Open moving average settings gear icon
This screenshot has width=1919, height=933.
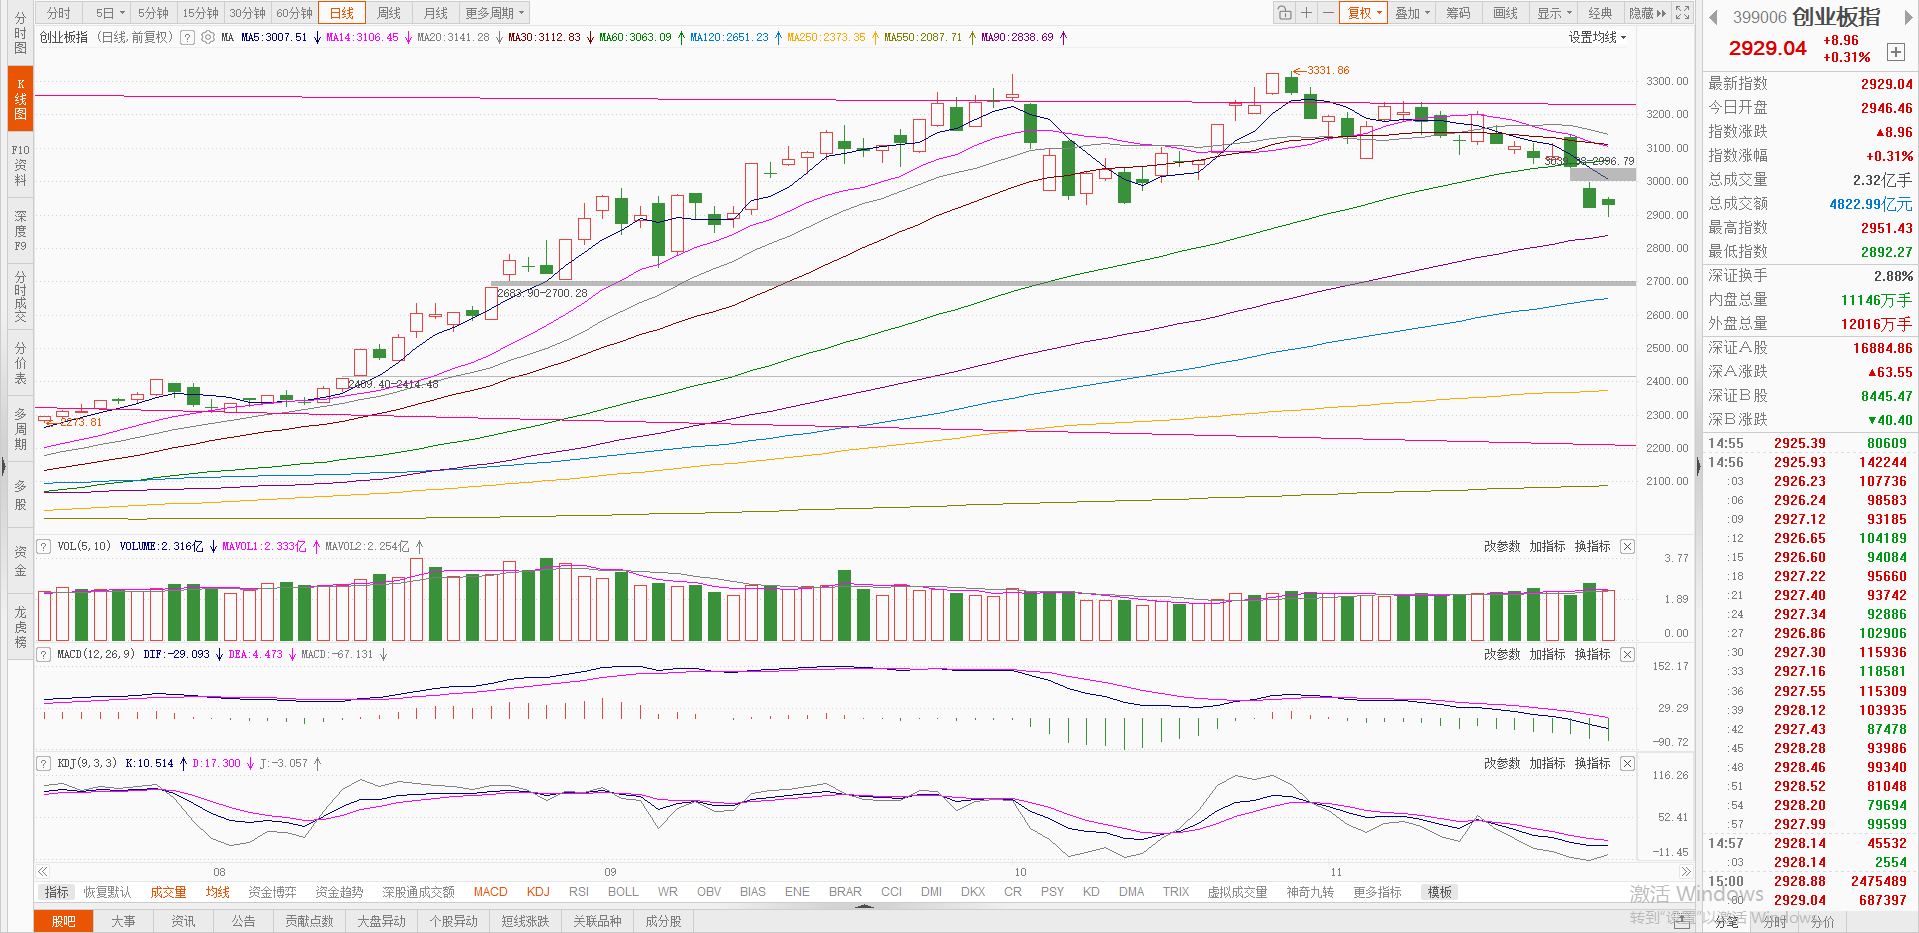pos(208,37)
